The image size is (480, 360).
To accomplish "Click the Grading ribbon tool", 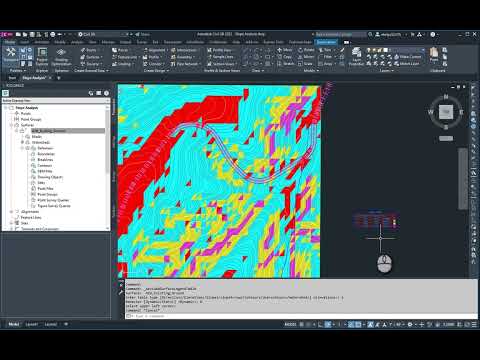I will coord(122,64).
